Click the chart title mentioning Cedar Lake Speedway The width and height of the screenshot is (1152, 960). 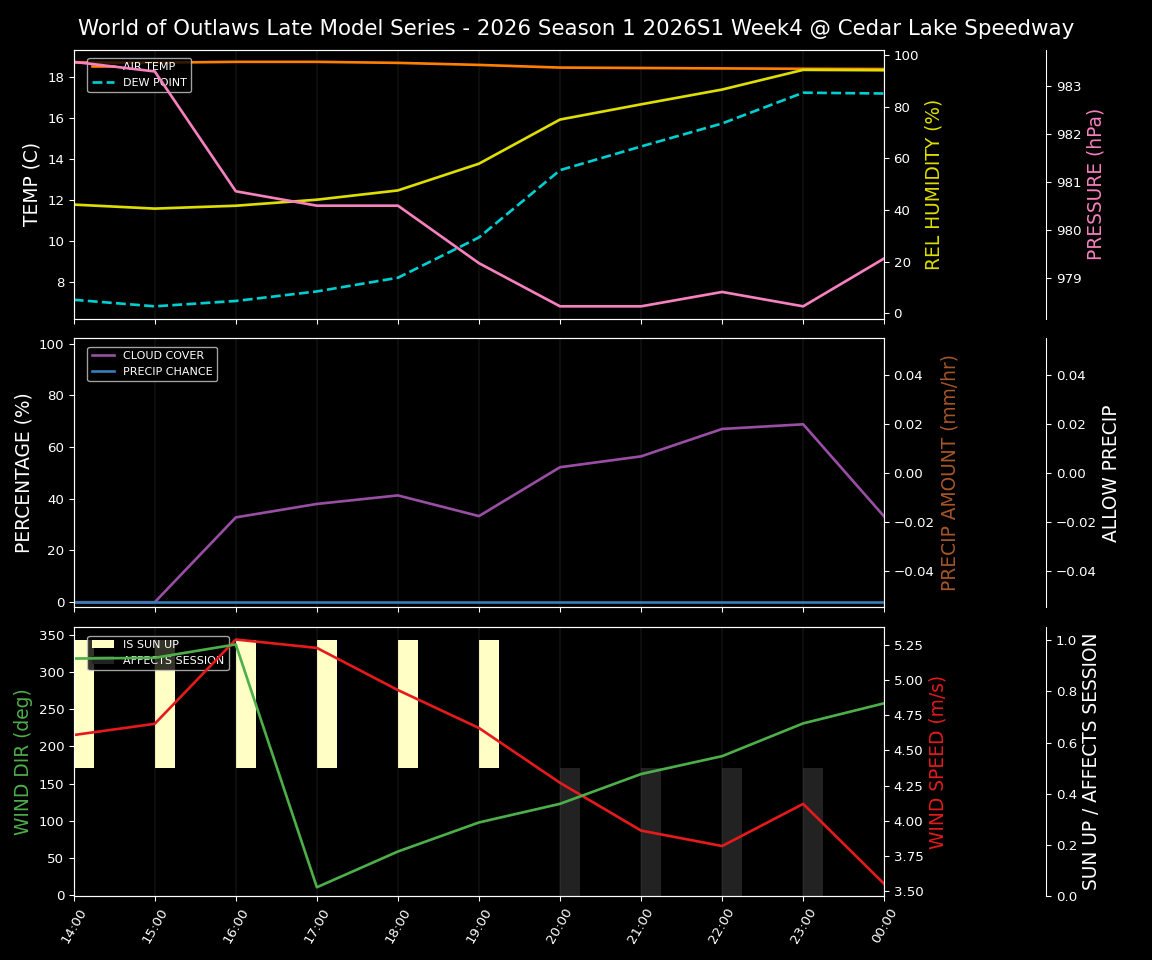click(x=576, y=28)
